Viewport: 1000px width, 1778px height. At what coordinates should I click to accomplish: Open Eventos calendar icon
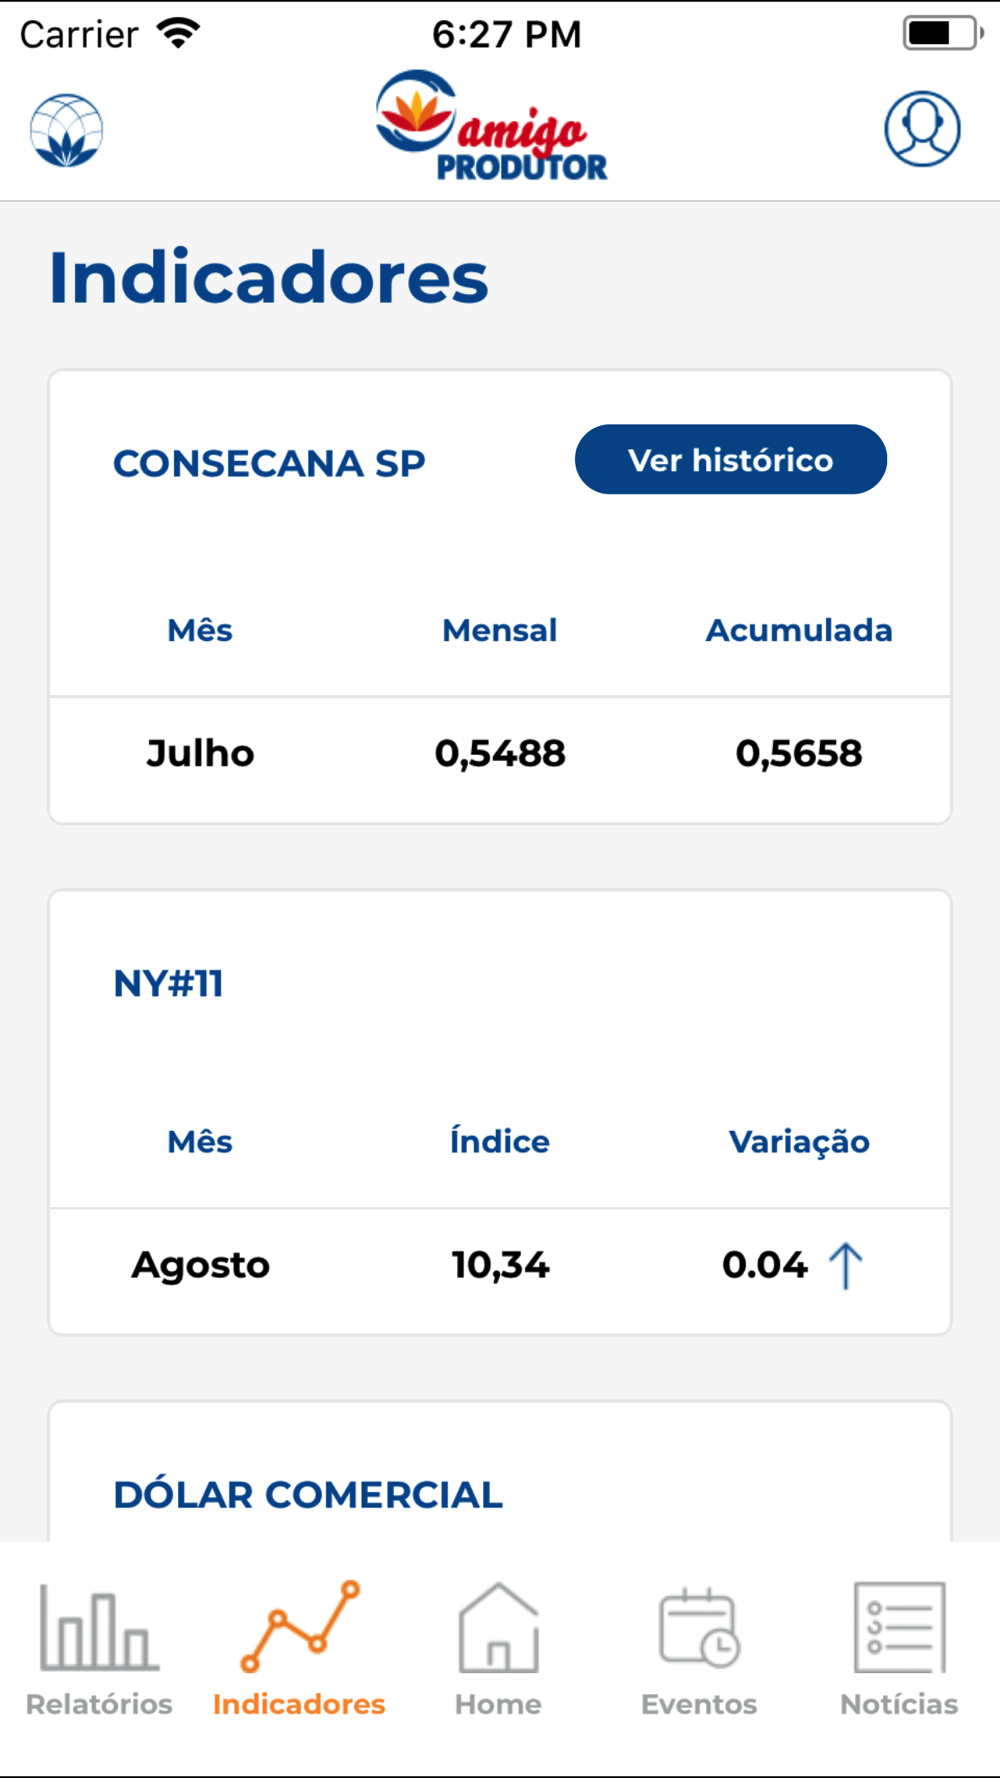[699, 1627]
